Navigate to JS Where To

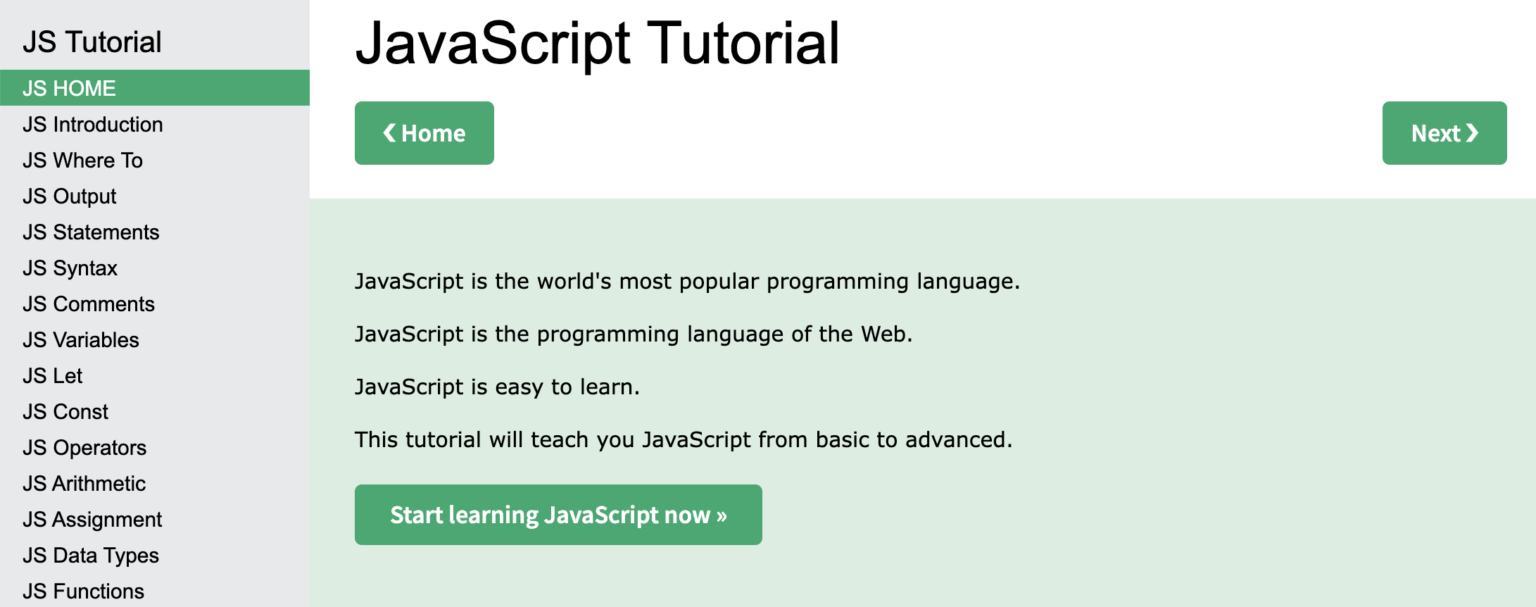coord(83,161)
